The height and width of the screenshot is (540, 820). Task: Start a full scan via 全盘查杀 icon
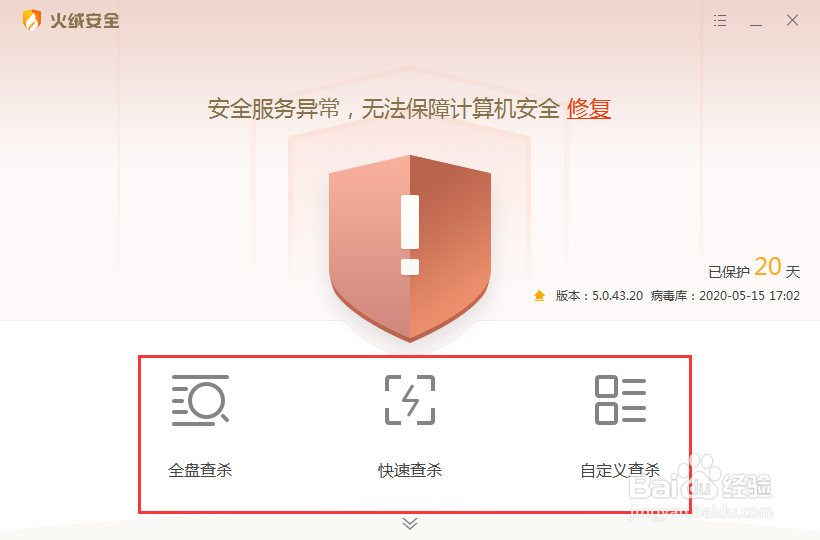(200, 400)
